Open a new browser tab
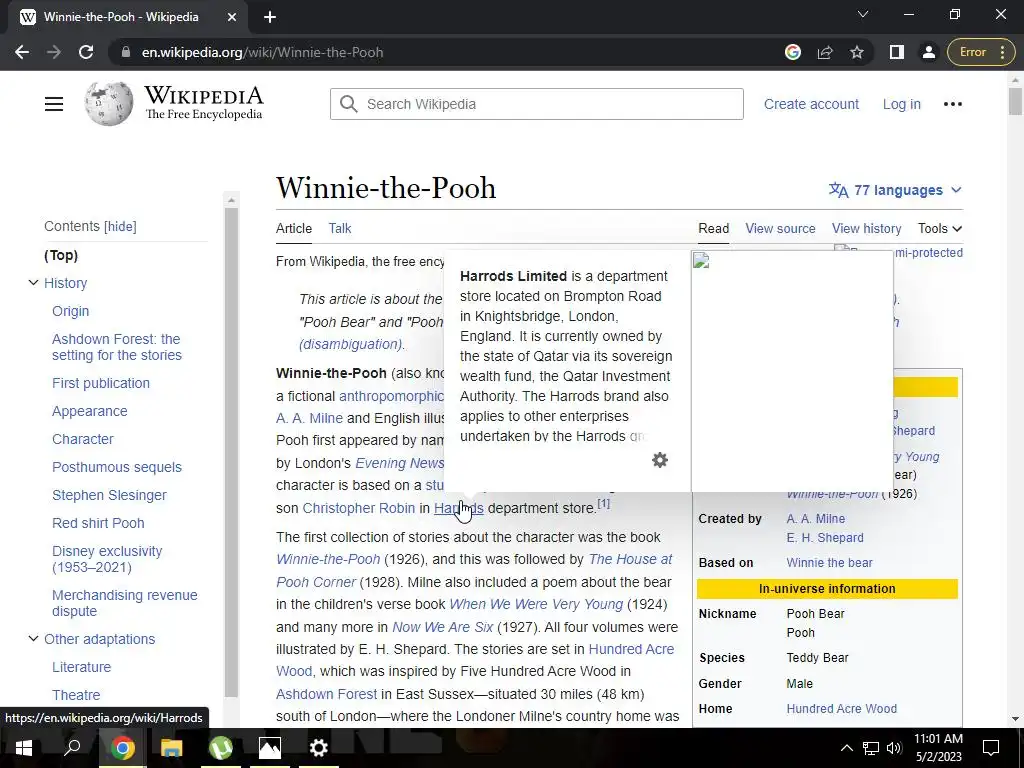 pyautogui.click(x=270, y=17)
